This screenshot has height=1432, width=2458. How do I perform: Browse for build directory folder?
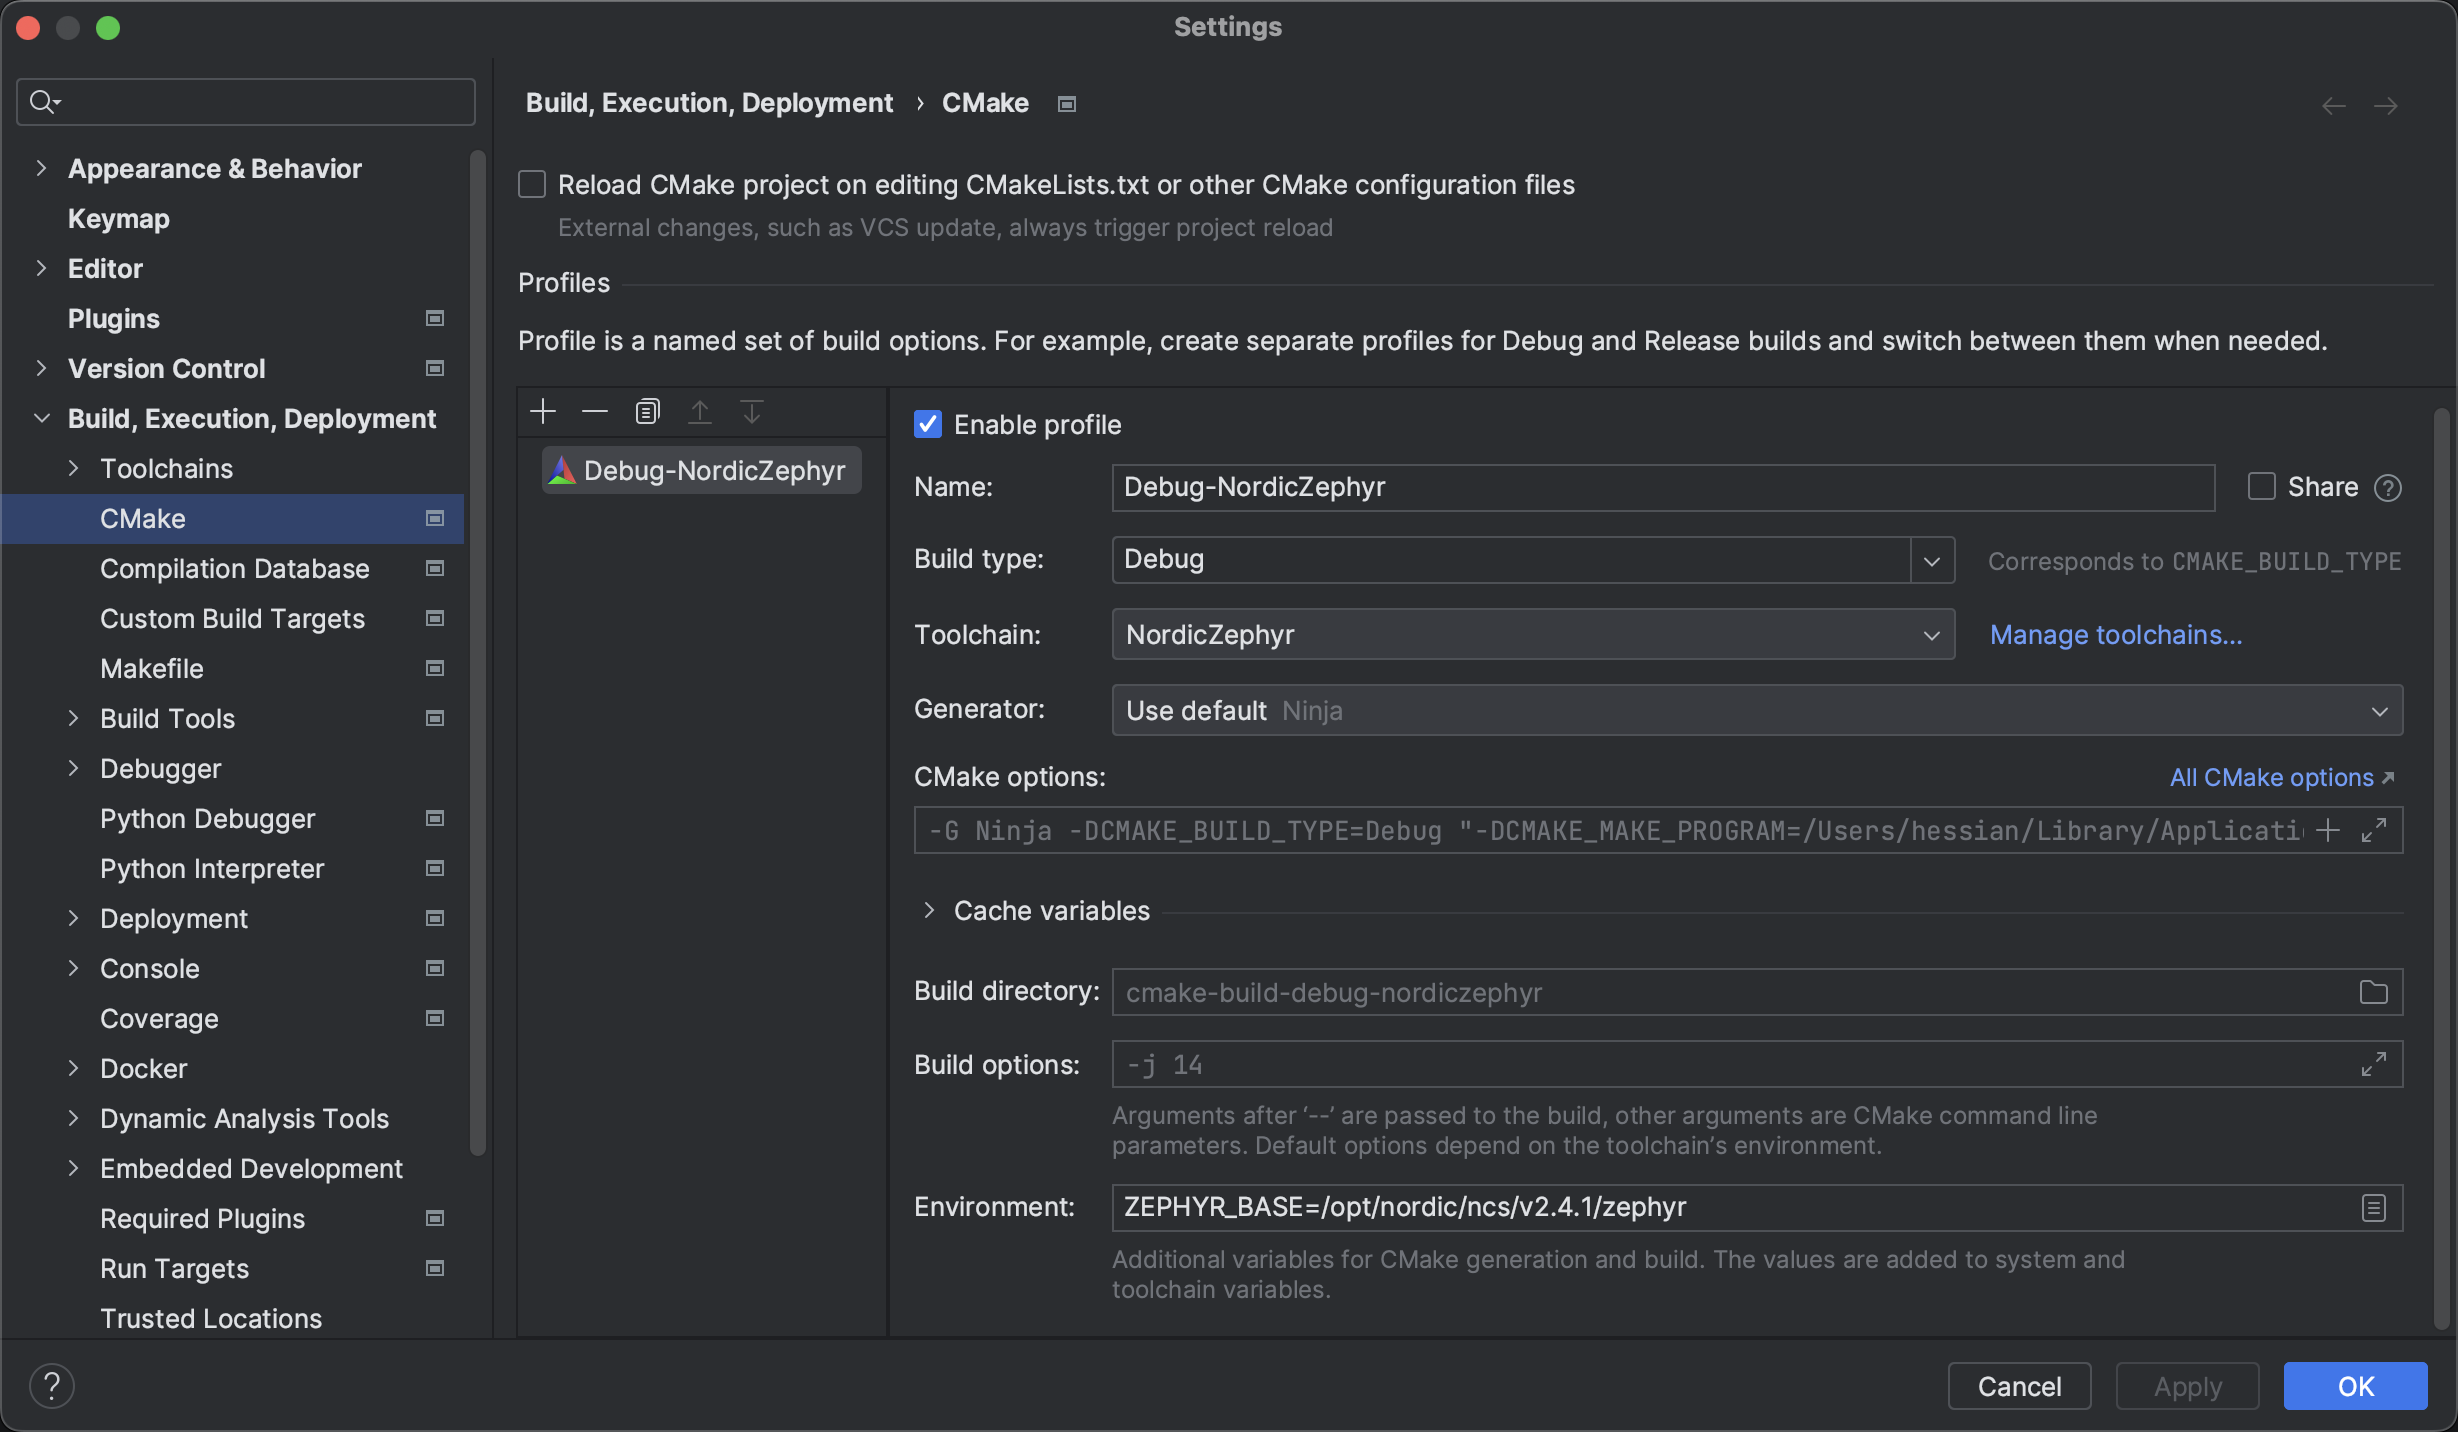click(2374, 992)
